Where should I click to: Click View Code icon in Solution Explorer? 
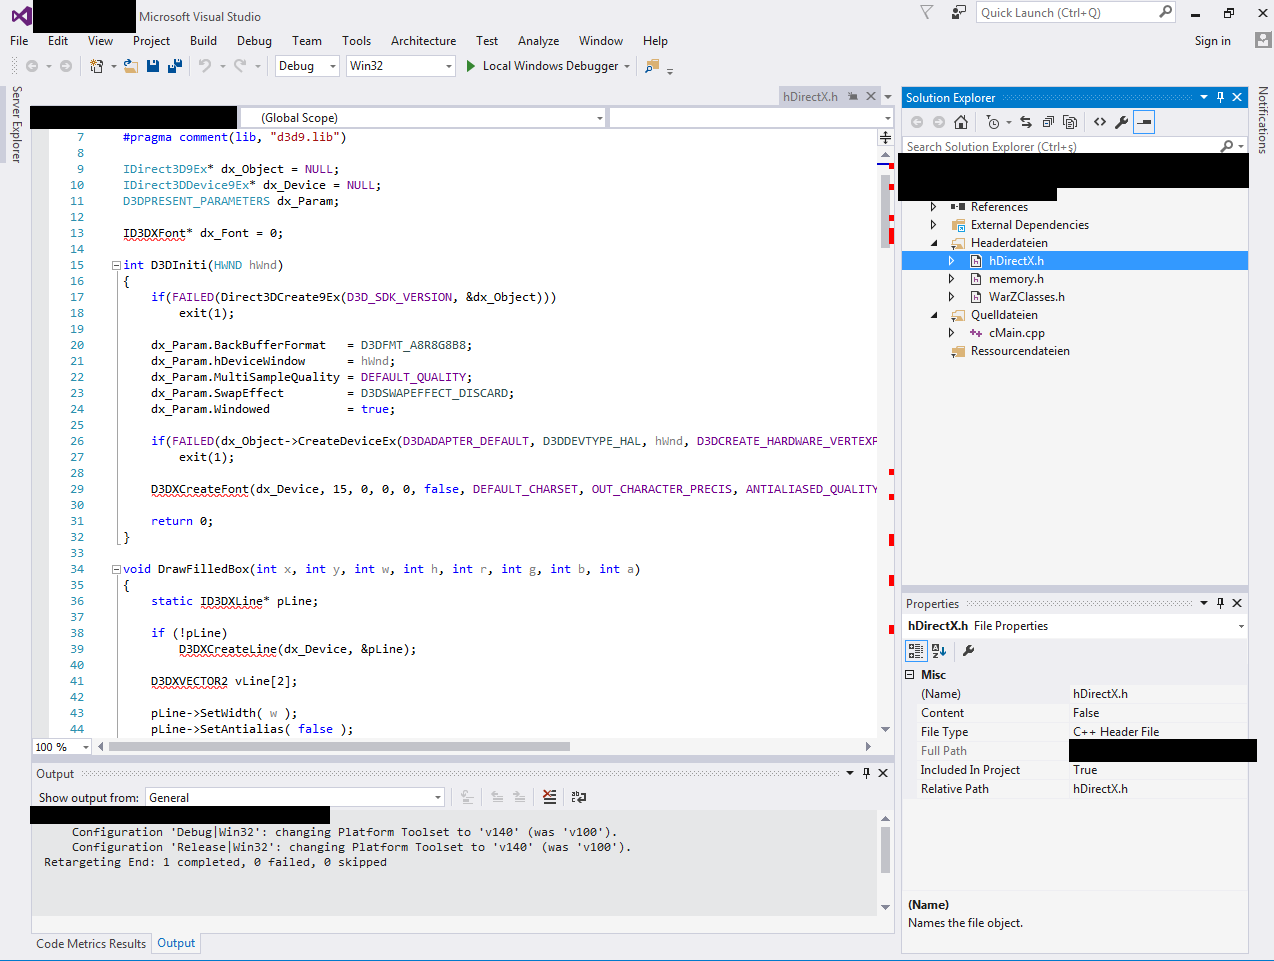(1100, 122)
